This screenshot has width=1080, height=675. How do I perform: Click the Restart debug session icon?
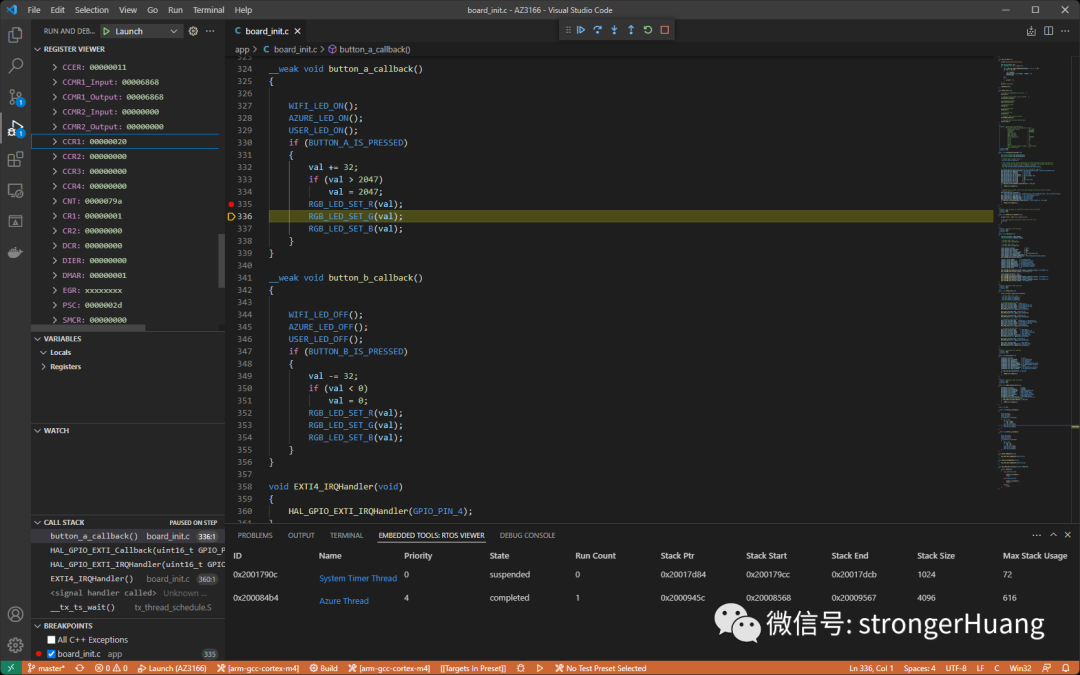647,30
